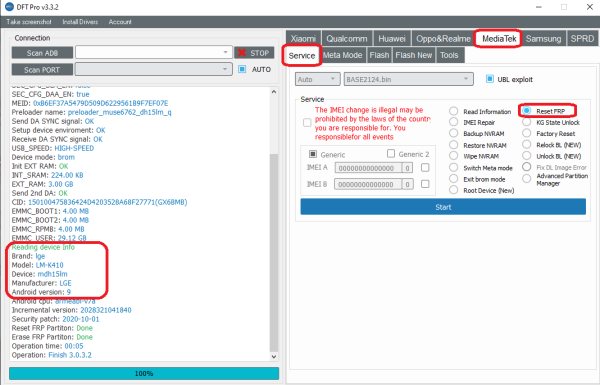
Task: Click the log panel scrollbar thumb
Action: pos(274,253)
